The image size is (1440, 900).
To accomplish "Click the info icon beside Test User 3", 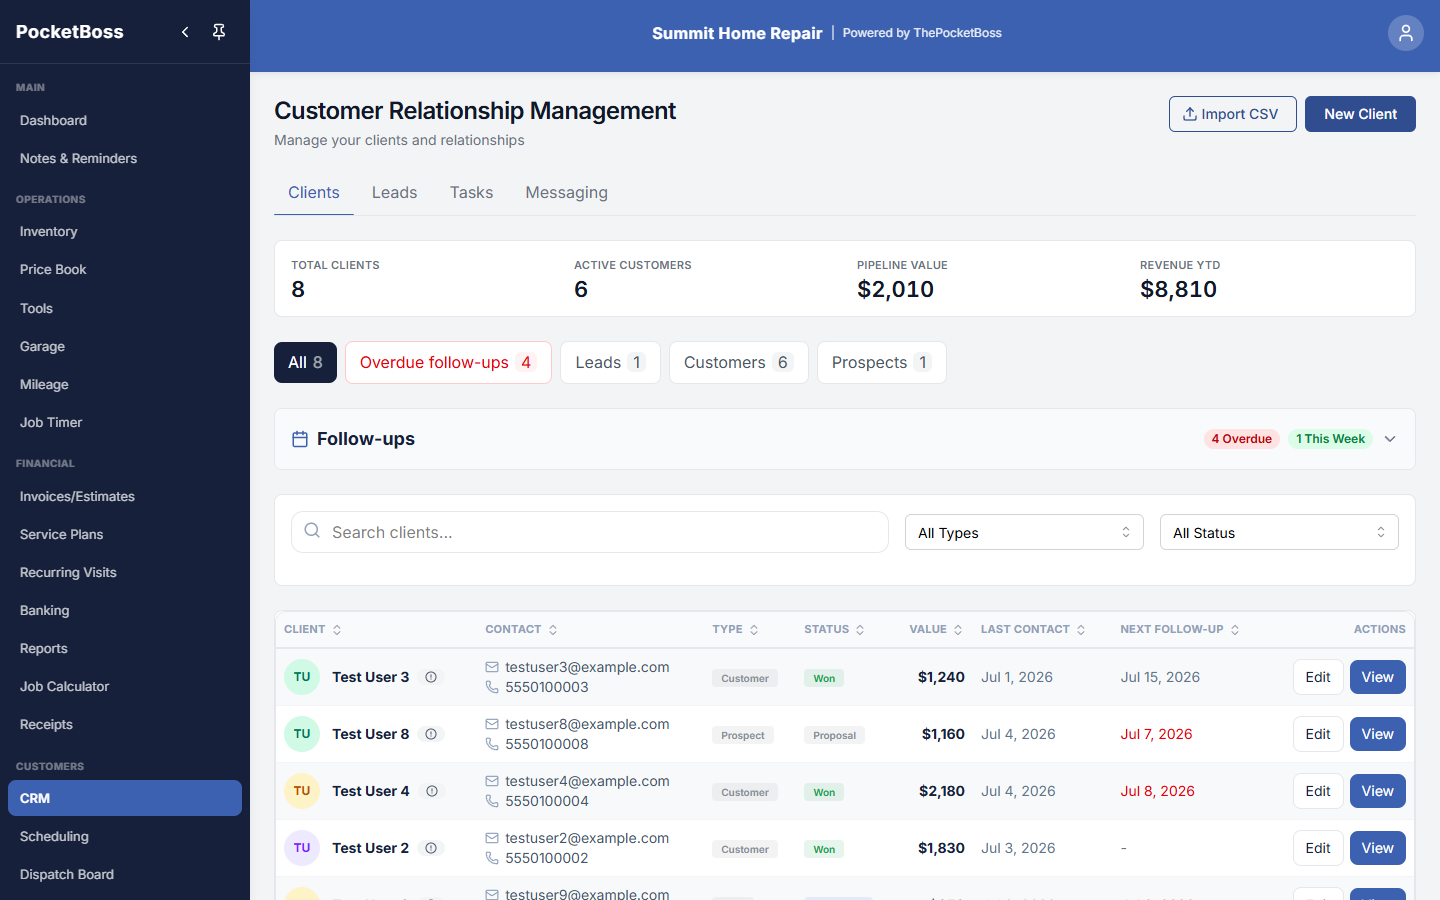I will tap(431, 677).
